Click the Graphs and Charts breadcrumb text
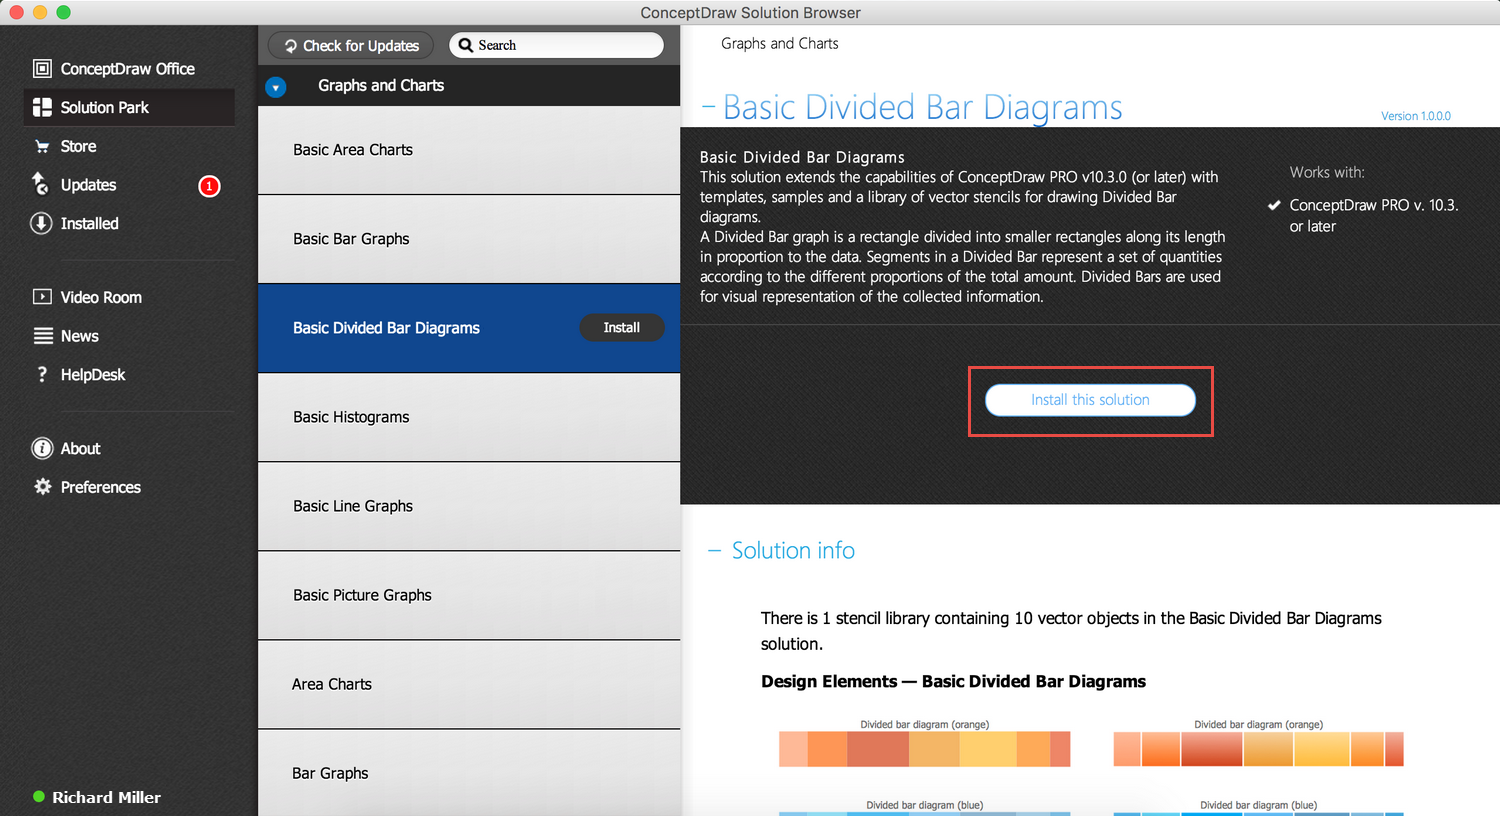Screen dimensions: 1500x816 coord(780,44)
